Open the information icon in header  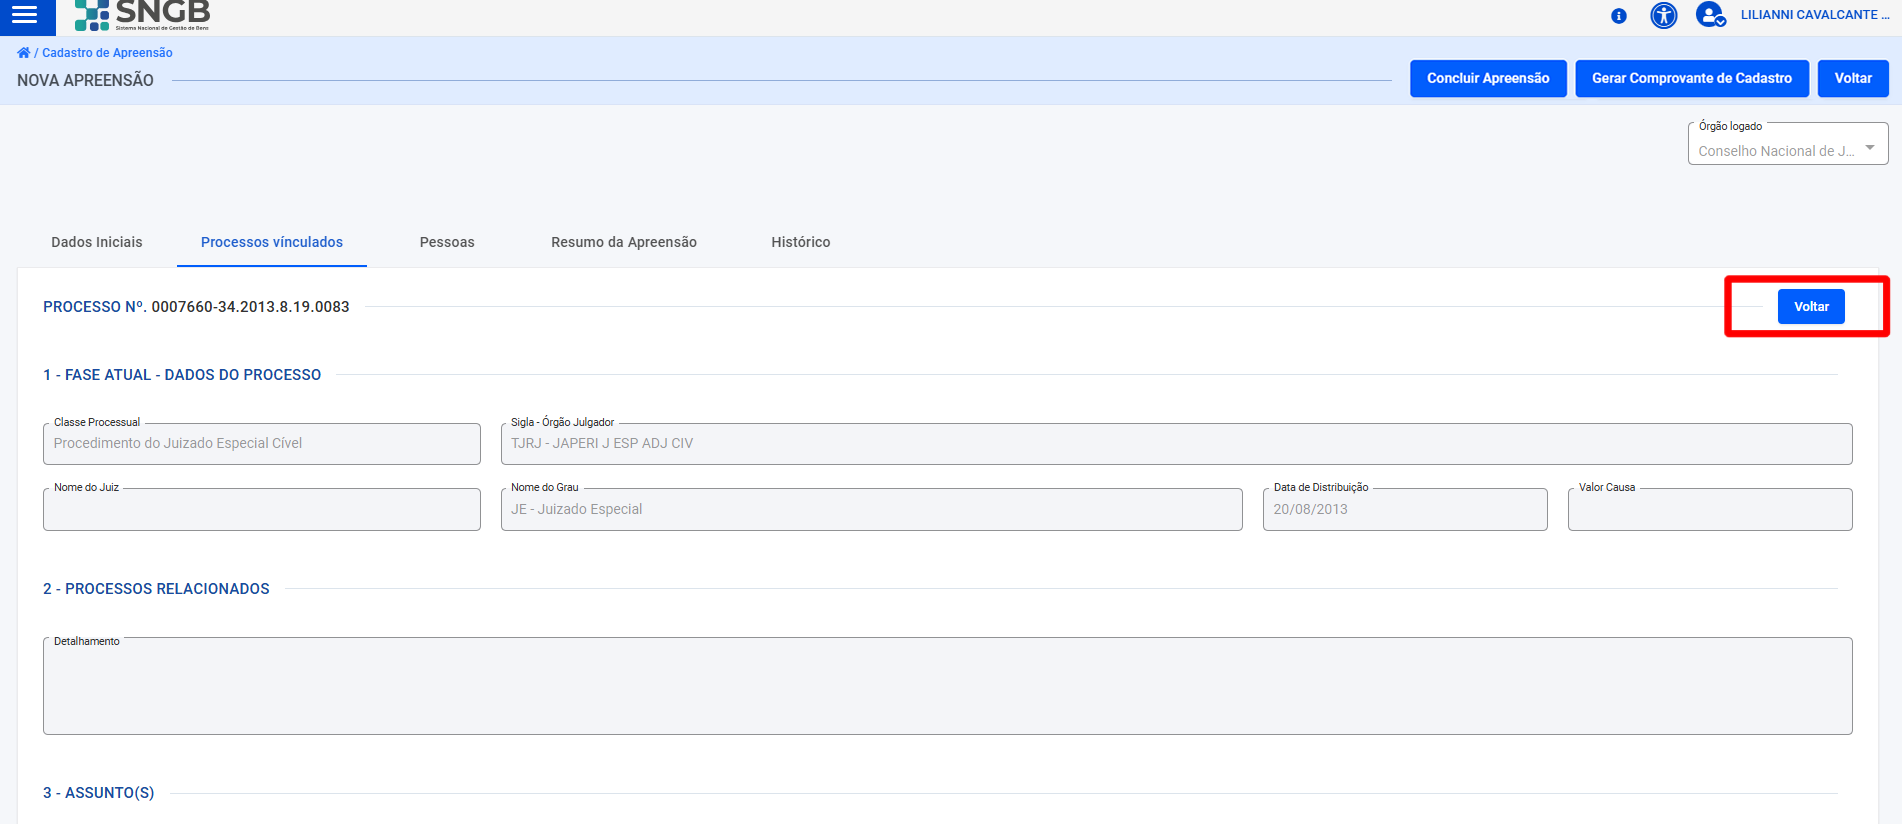pyautogui.click(x=1618, y=16)
